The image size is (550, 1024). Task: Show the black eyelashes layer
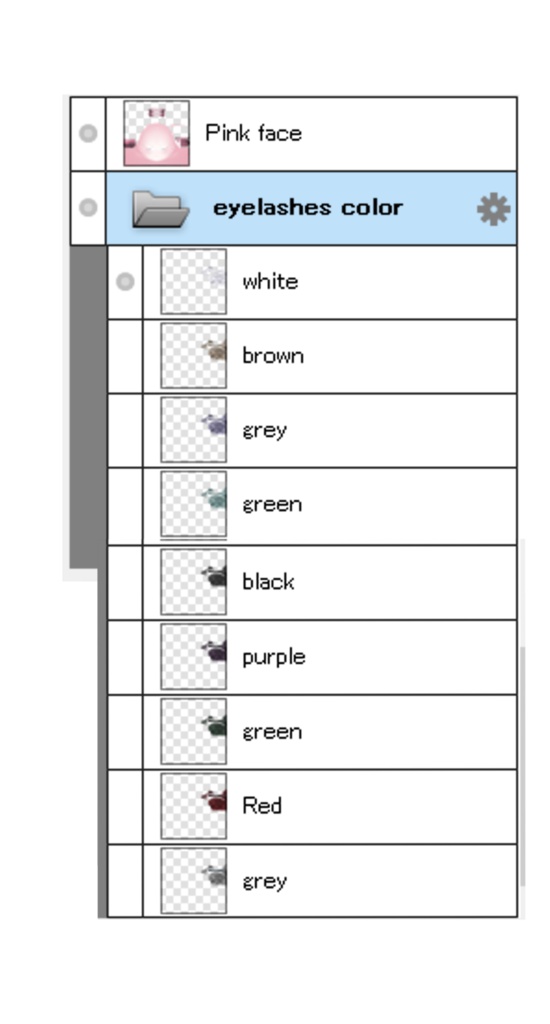[x=125, y=582]
